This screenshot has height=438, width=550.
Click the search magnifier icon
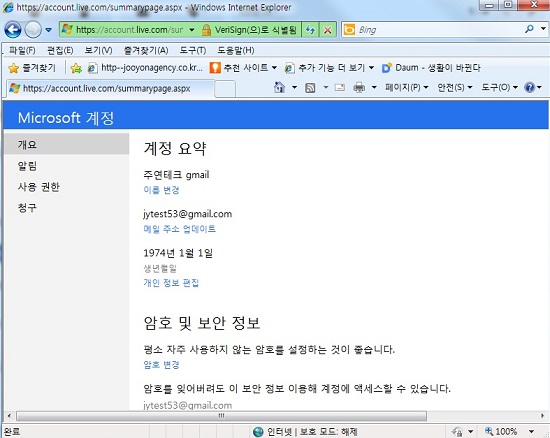click(x=529, y=29)
